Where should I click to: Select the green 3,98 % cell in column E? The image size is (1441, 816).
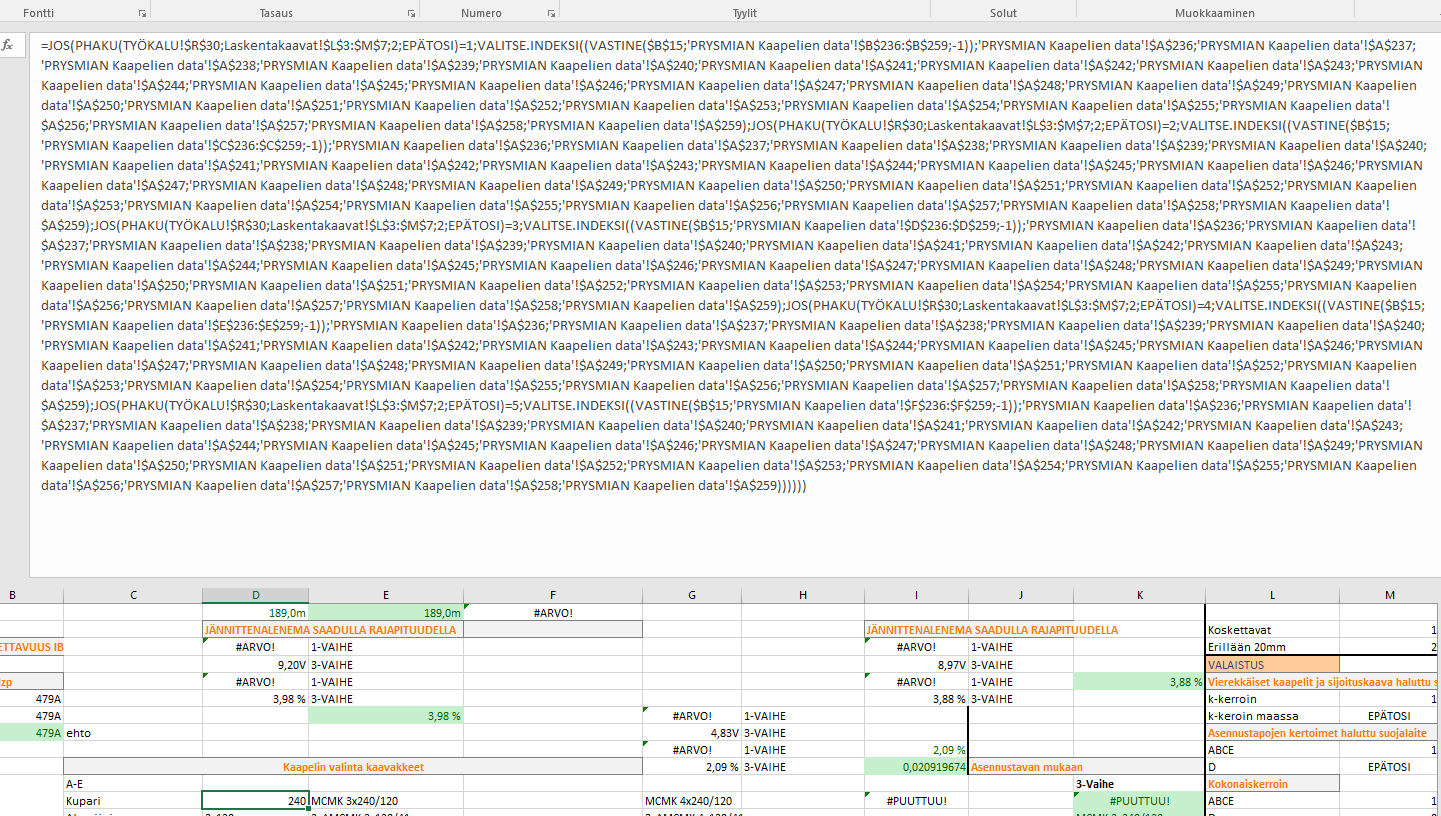tap(386, 716)
